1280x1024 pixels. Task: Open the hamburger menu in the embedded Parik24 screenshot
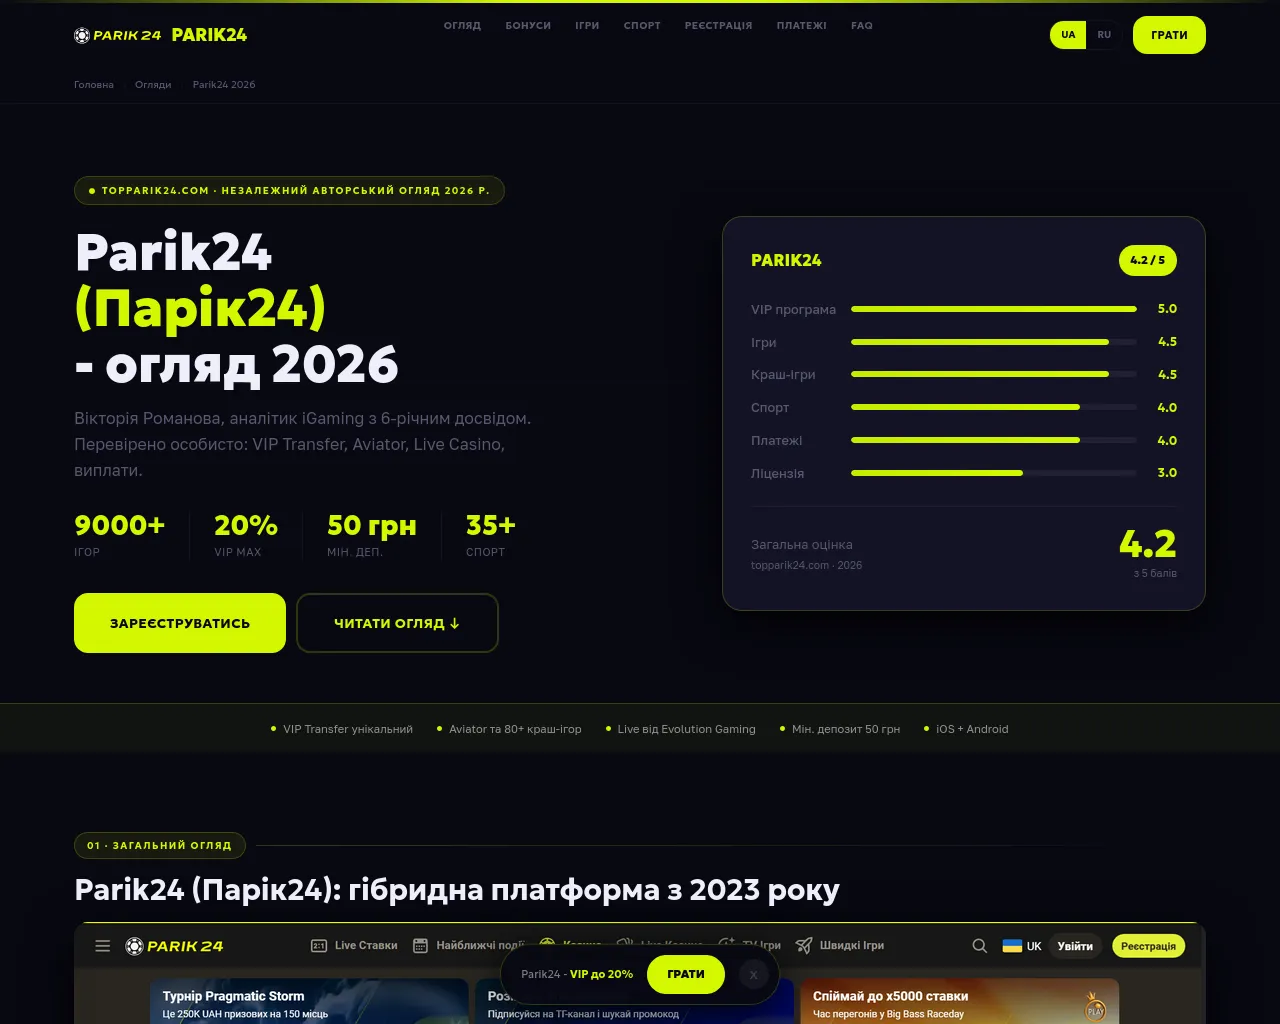pos(103,946)
